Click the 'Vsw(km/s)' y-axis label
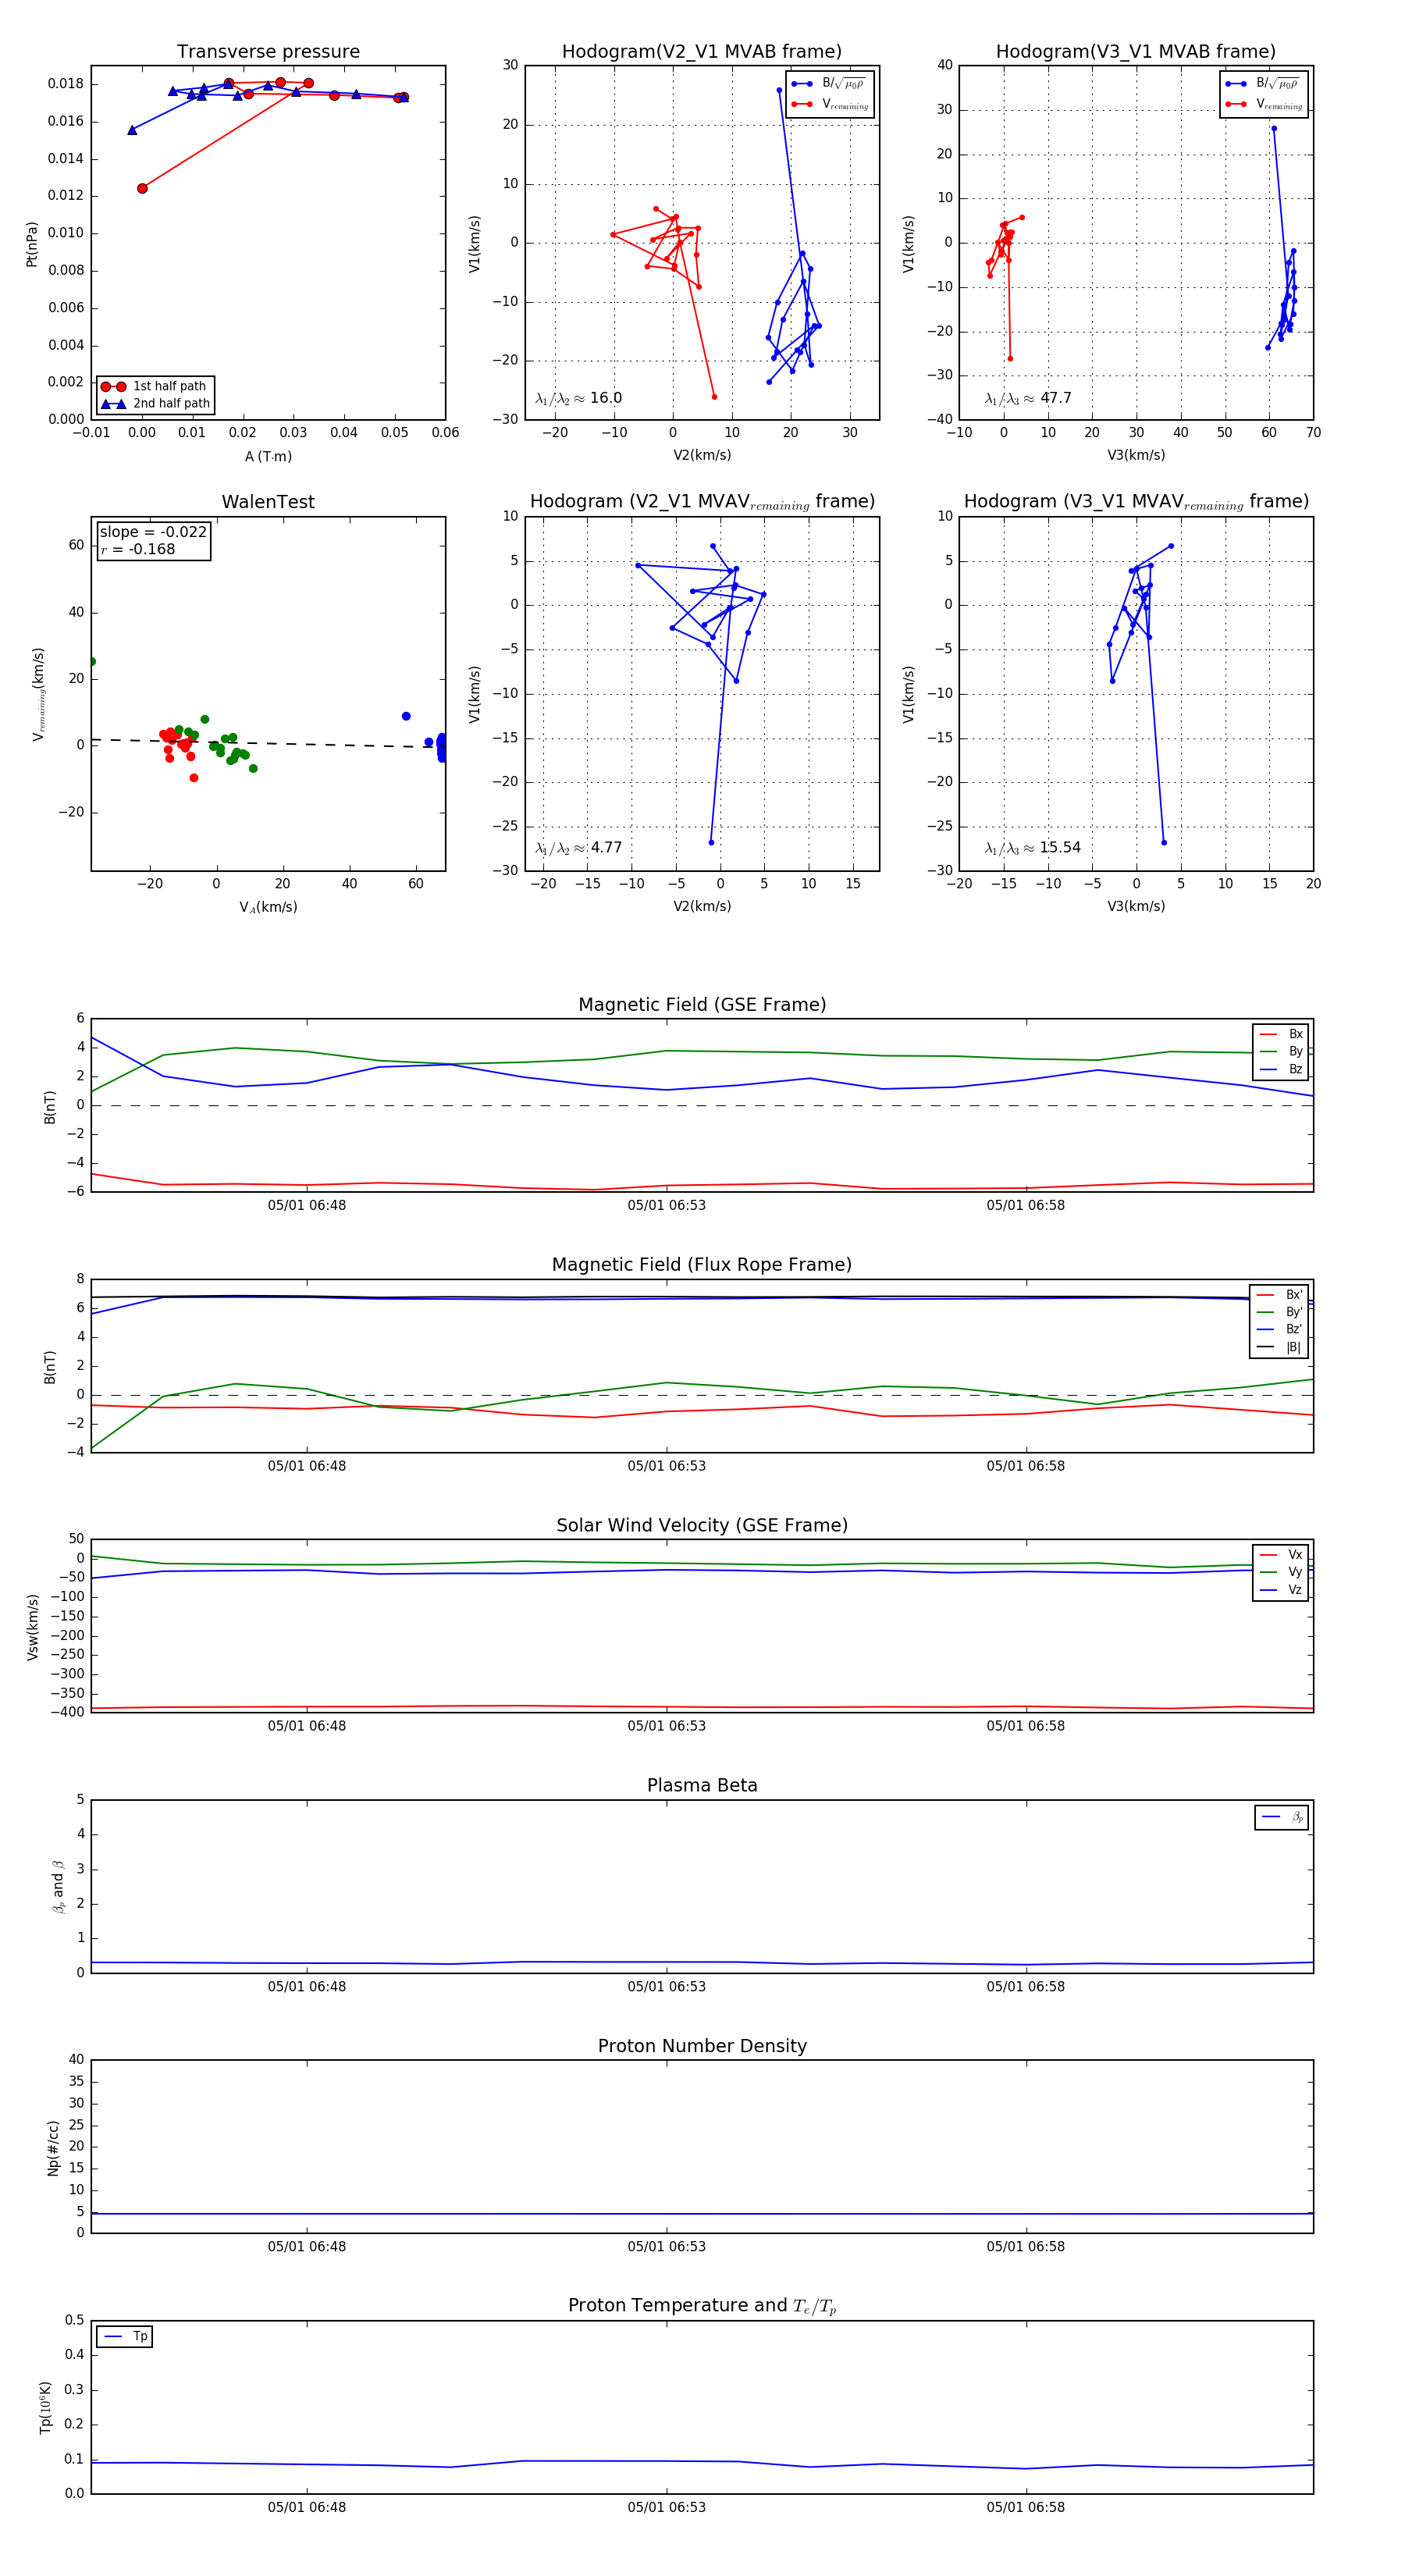The width and height of the screenshot is (1405, 2576). [32, 1627]
